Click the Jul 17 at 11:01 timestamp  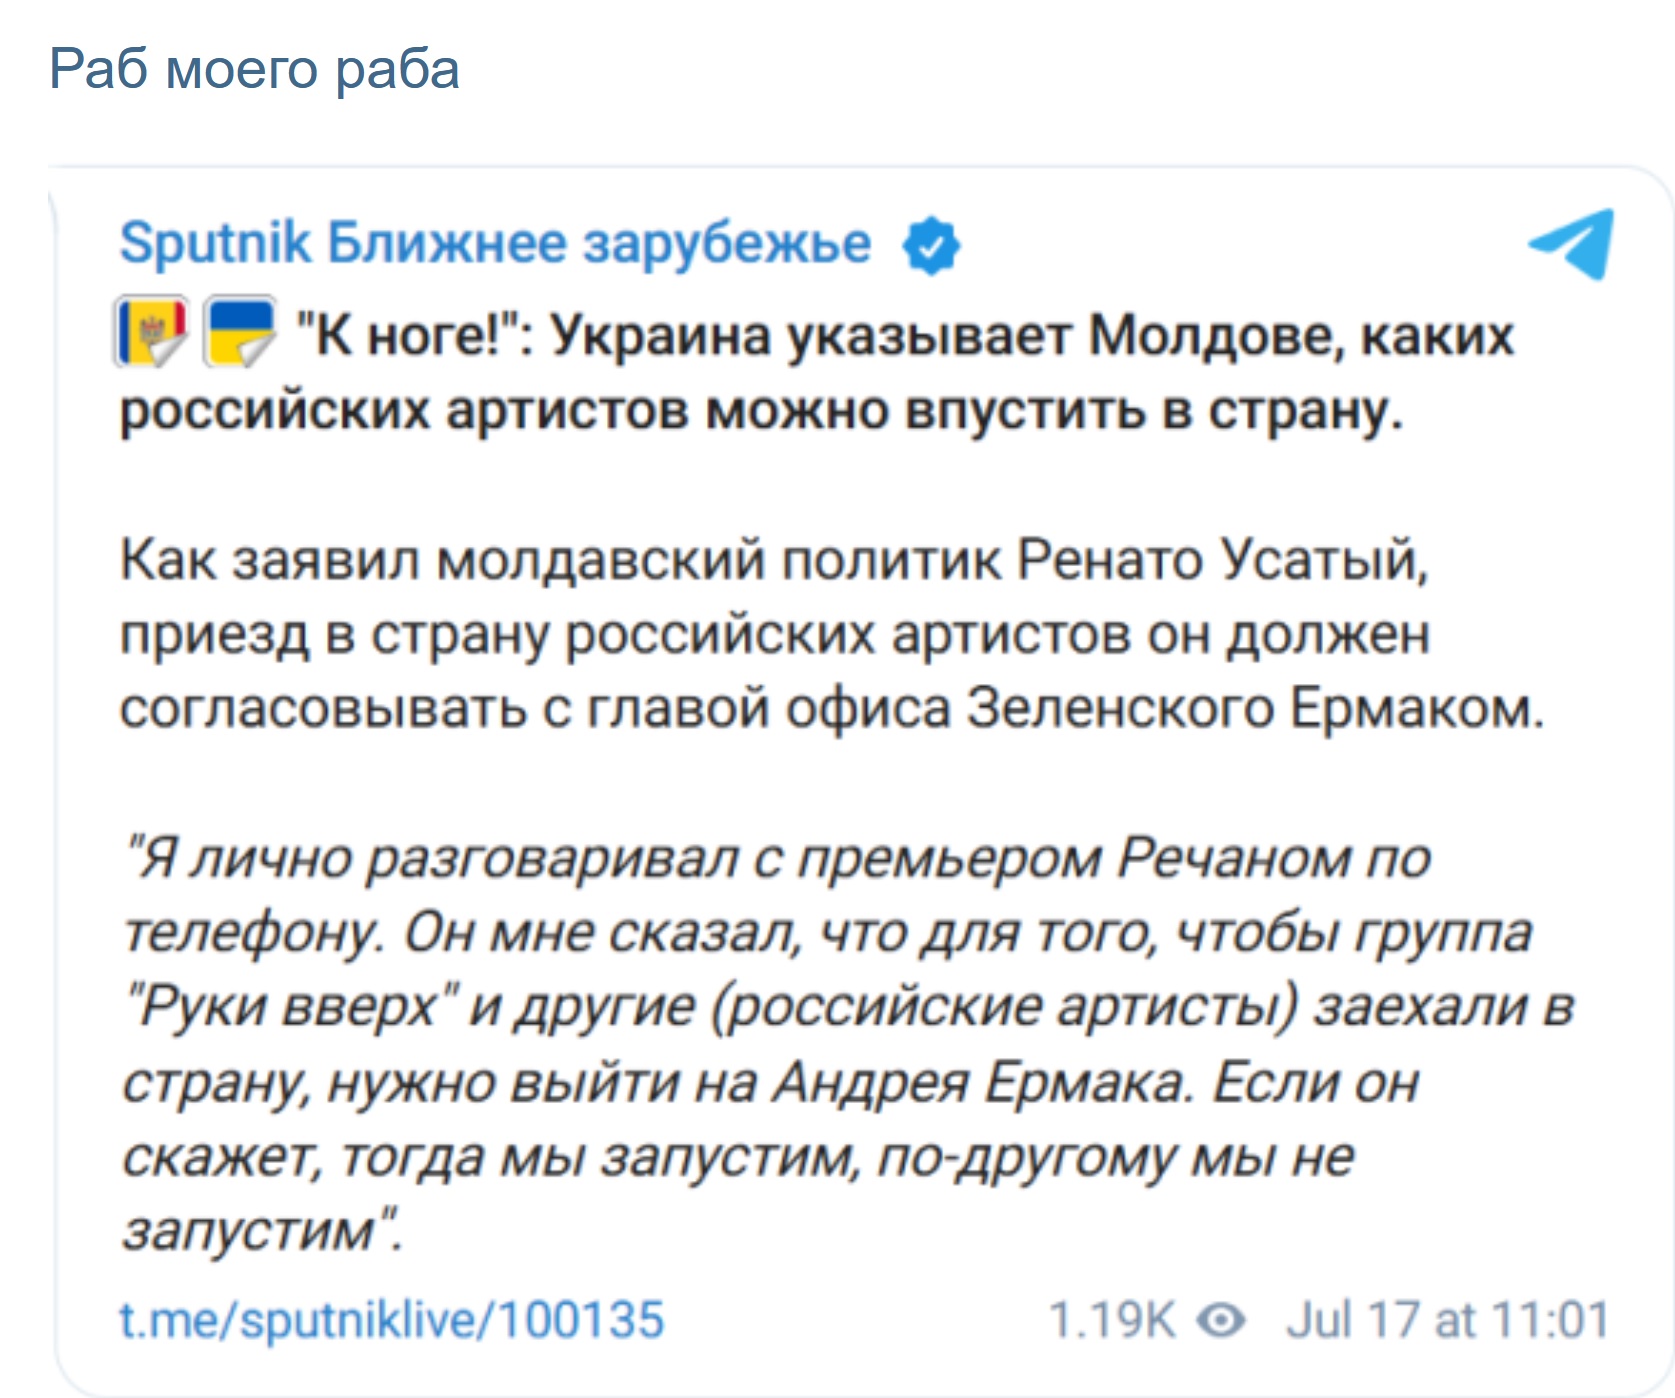click(1448, 1320)
